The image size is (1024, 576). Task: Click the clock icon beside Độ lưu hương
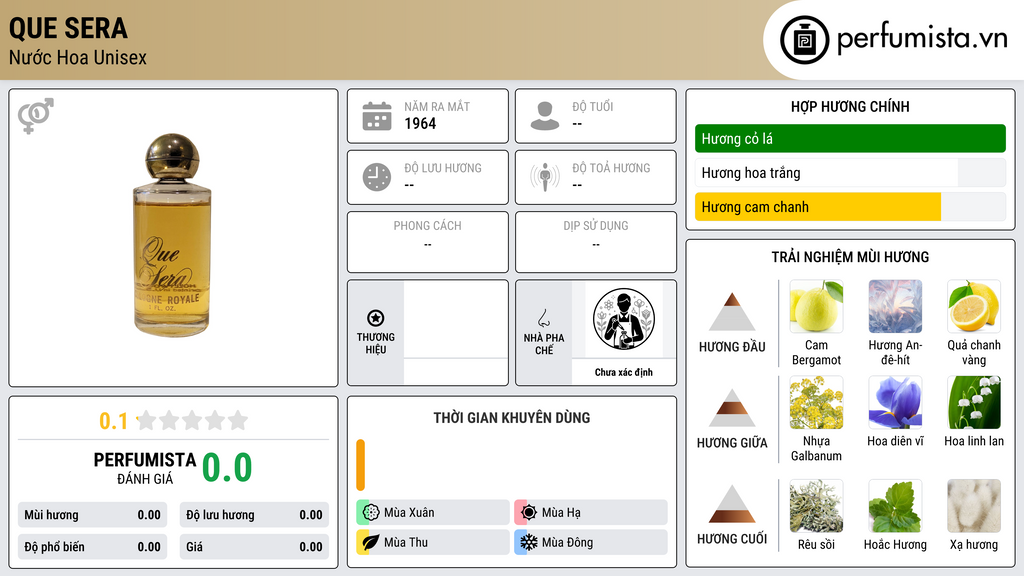pyautogui.click(x=377, y=177)
